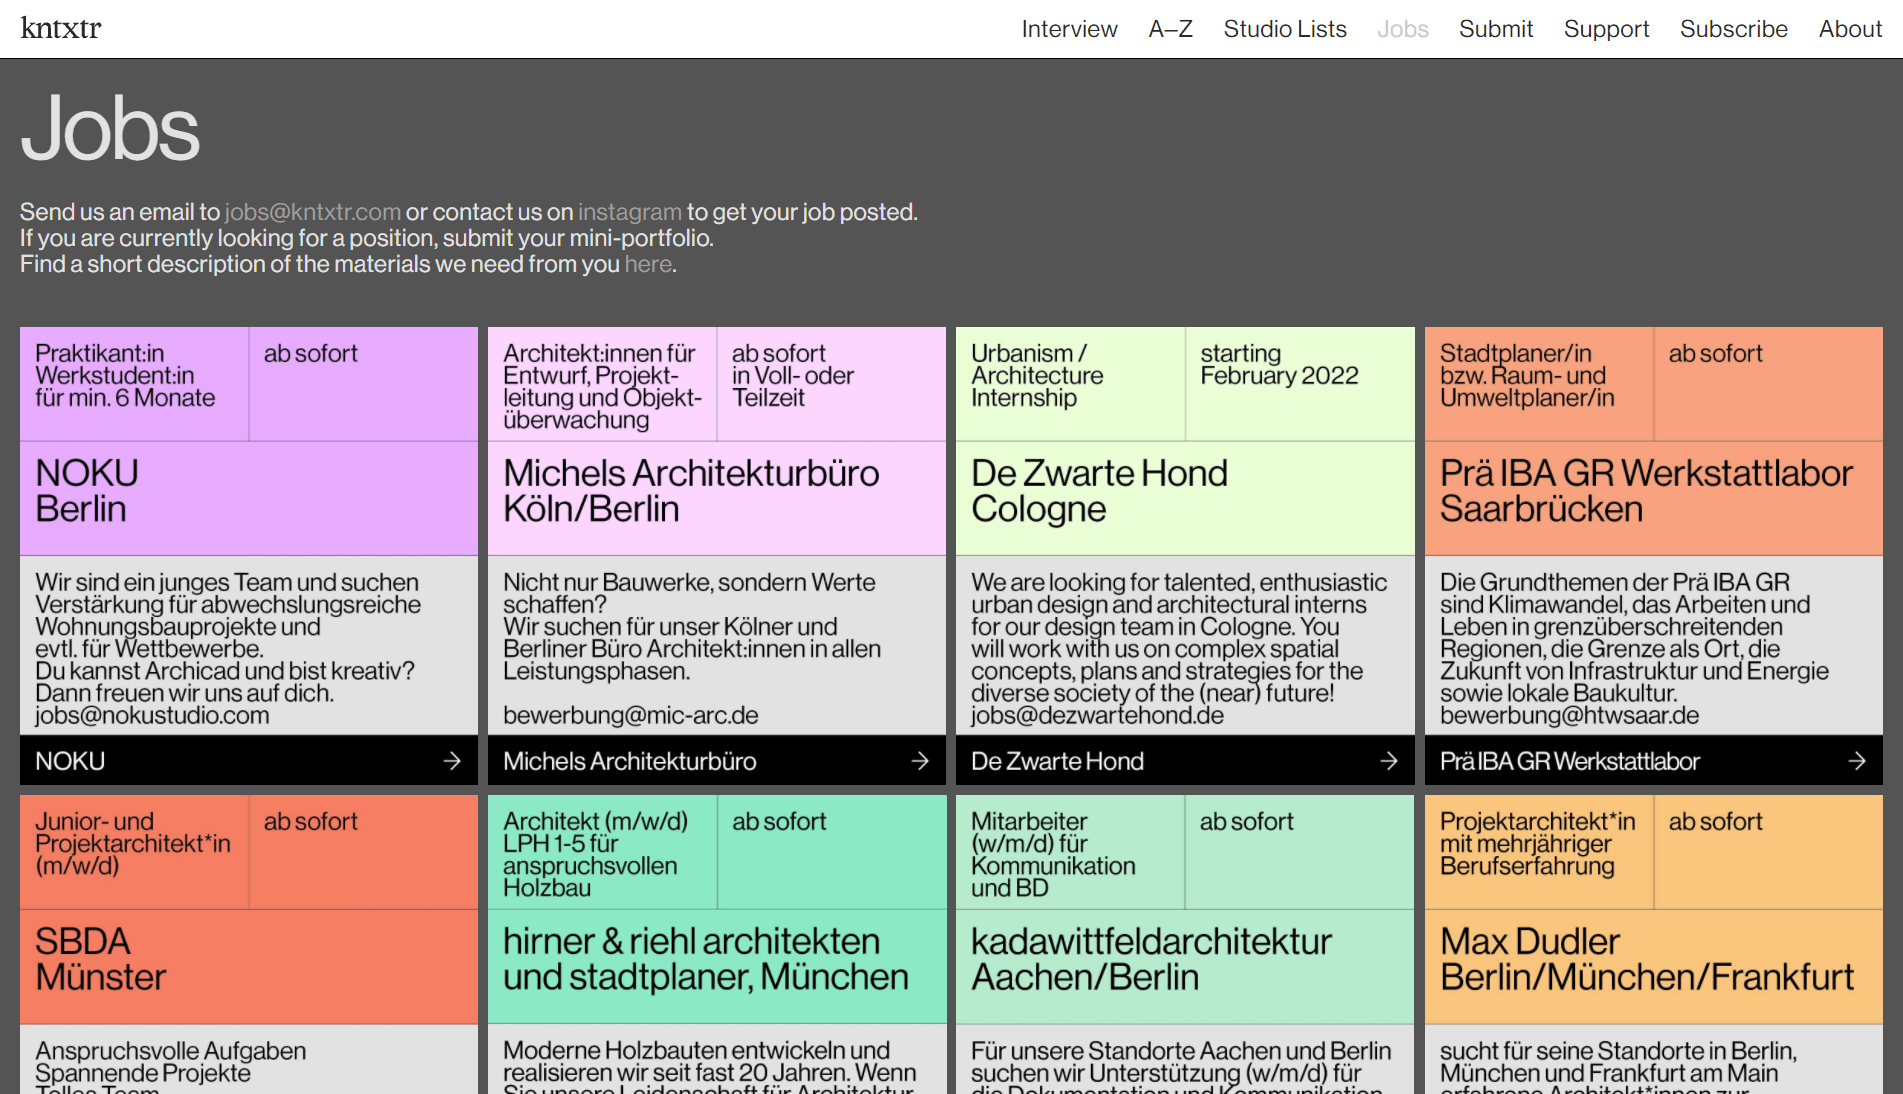Click hirner & riehl architekten title
This screenshot has width=1903, height=1094.
pos(706,959)
